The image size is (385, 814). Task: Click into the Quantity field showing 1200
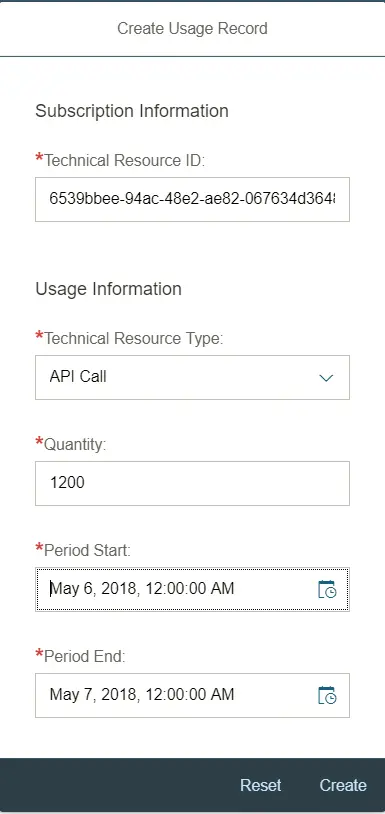[192, 483]
